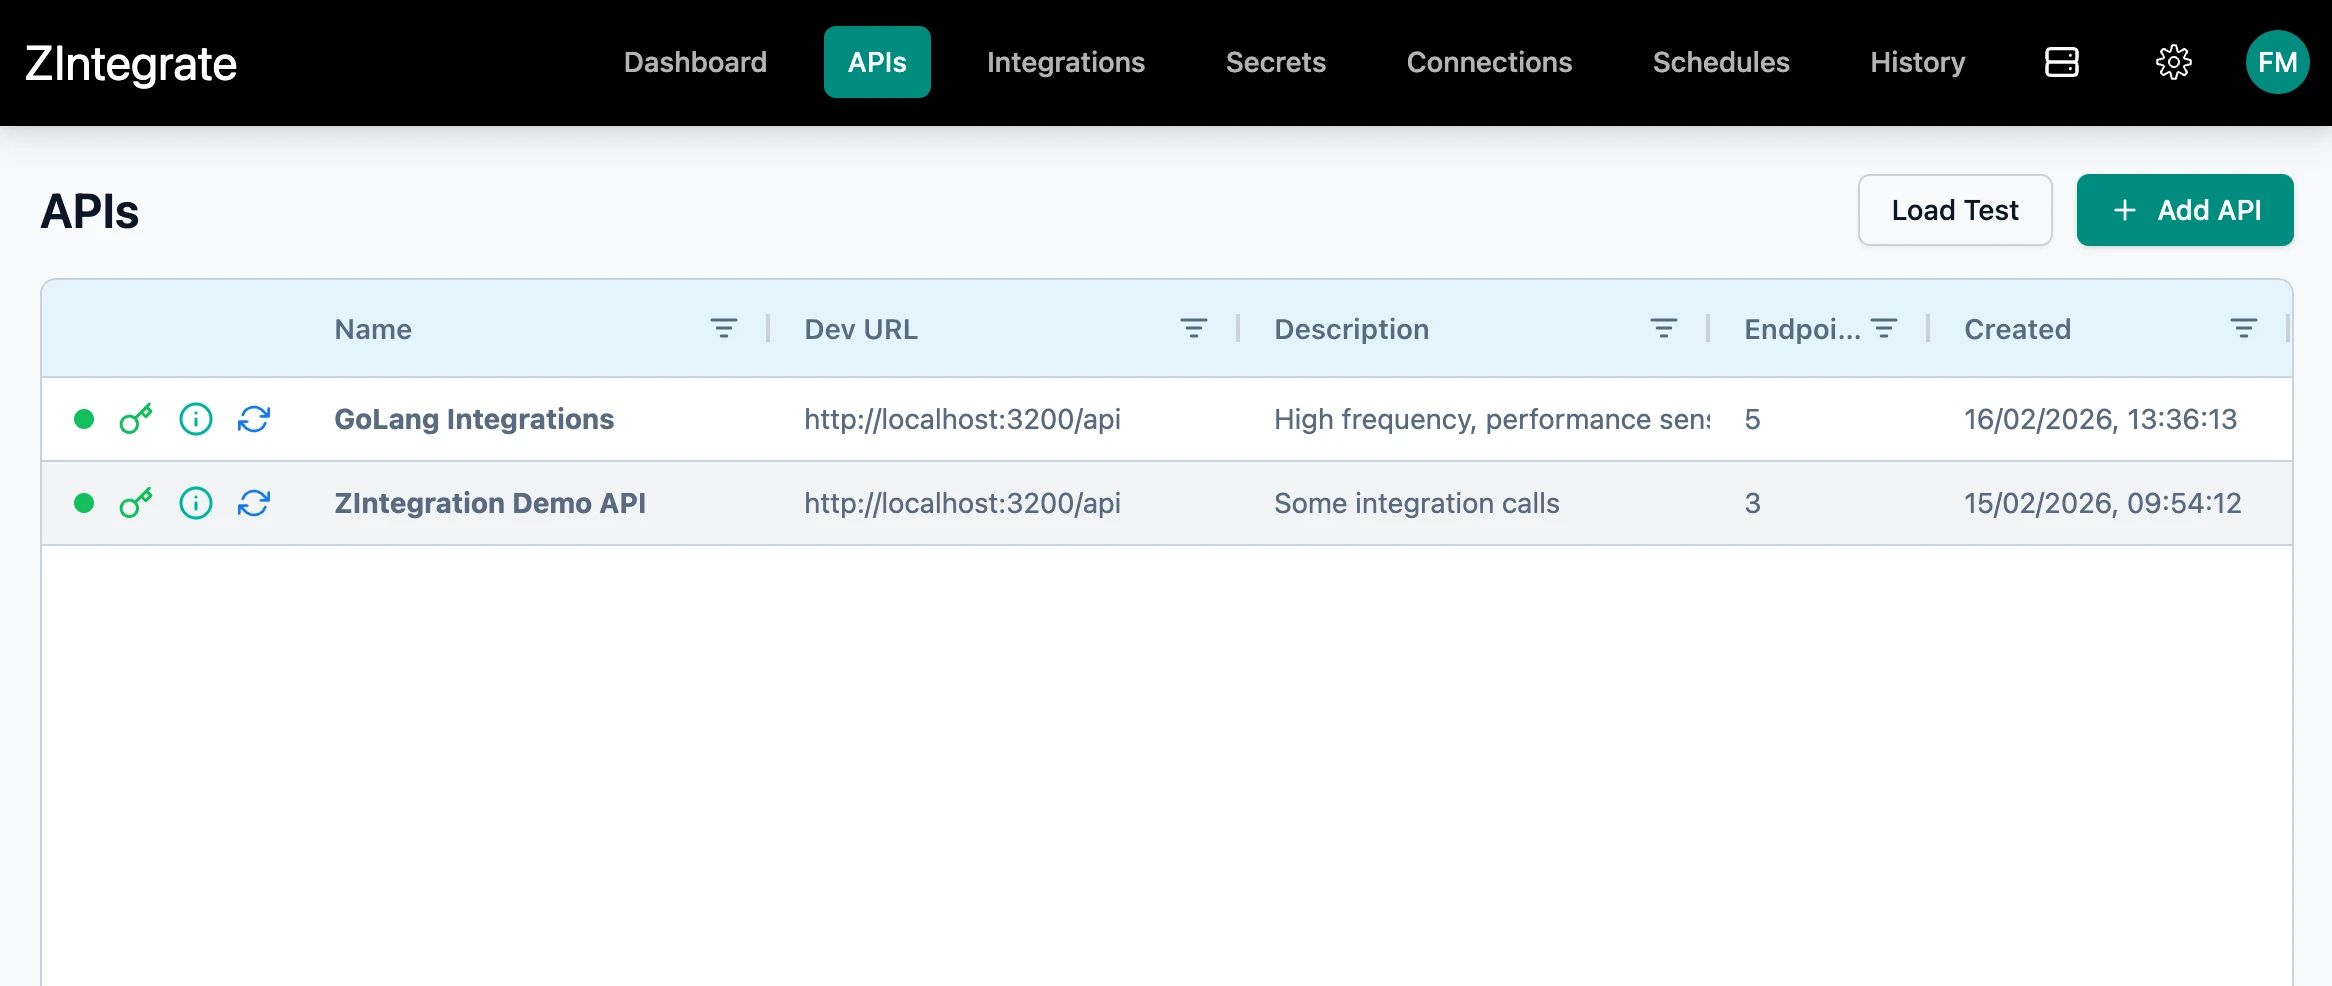The width and height of the screenshot is (2332, 986).
Task: Open the Description column filter control
Action: (x=1662, y=327)
